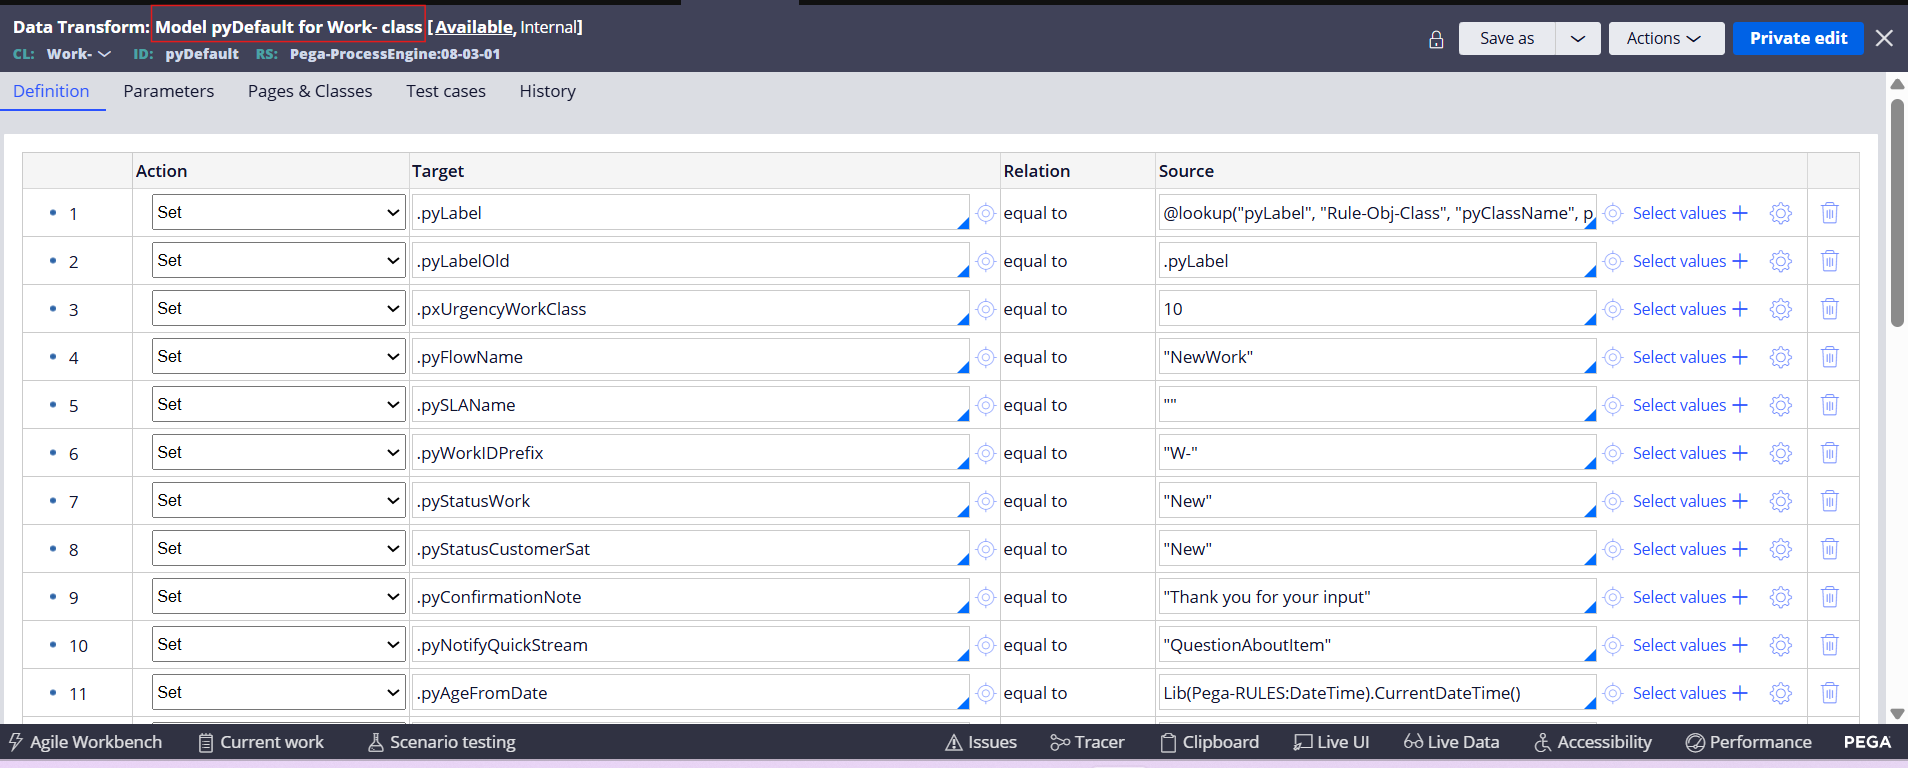
Task: Click target picker icon beside .pyLabelOld field
Action: tap(985, 261)
